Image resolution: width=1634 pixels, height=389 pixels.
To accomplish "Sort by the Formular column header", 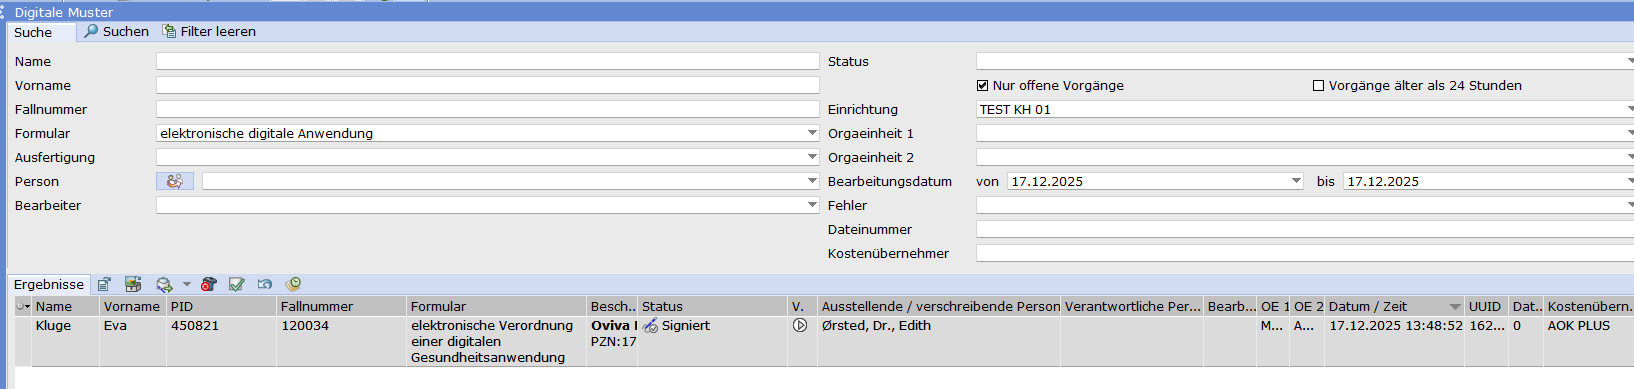I will [496, 307].
